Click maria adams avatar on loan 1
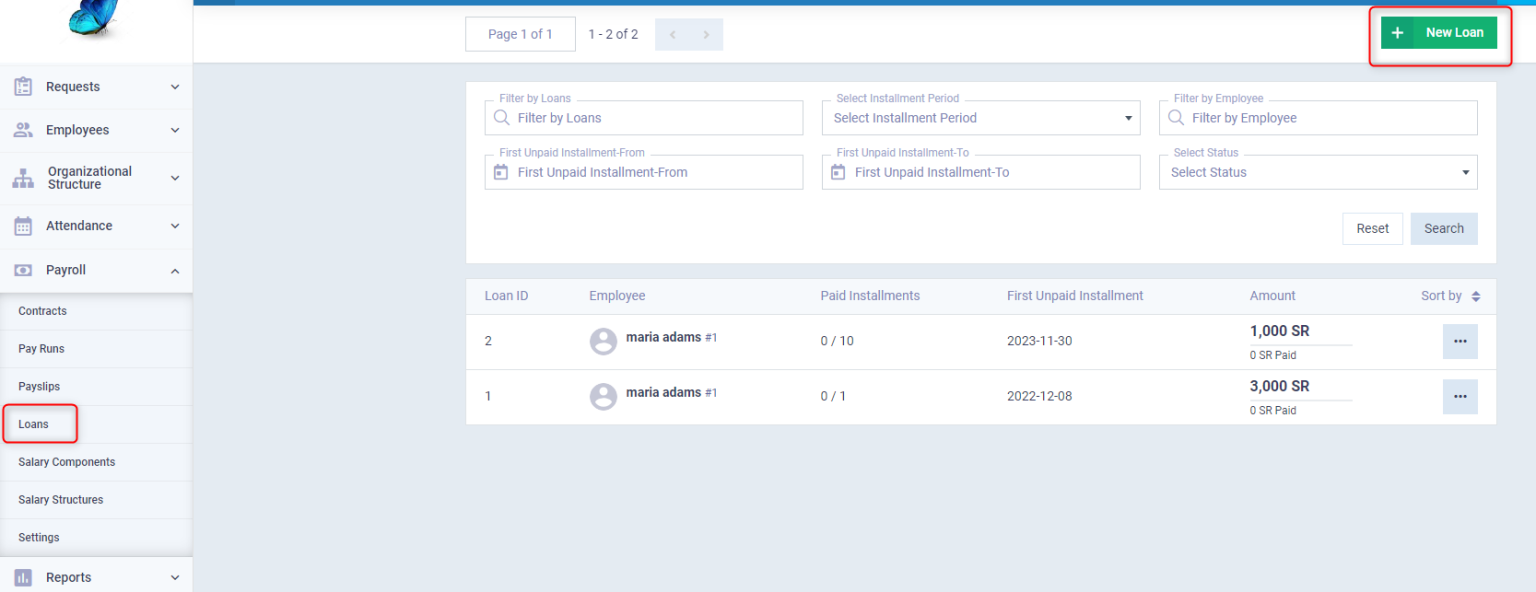 pos(603,396)
